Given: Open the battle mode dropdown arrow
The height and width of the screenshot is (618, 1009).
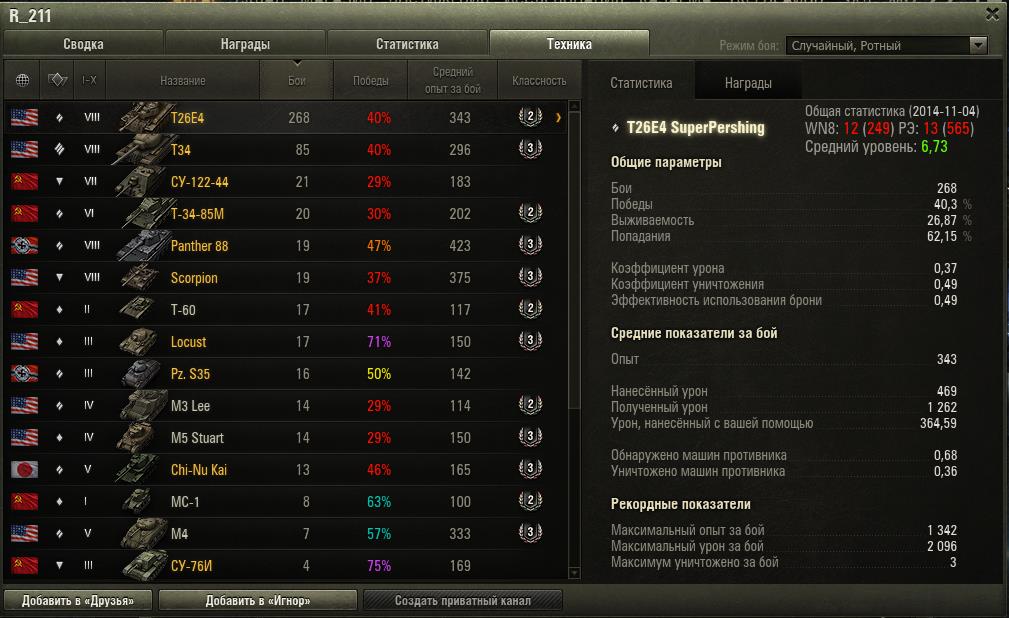Looking at the screenshot, I should tap(977, 45).
